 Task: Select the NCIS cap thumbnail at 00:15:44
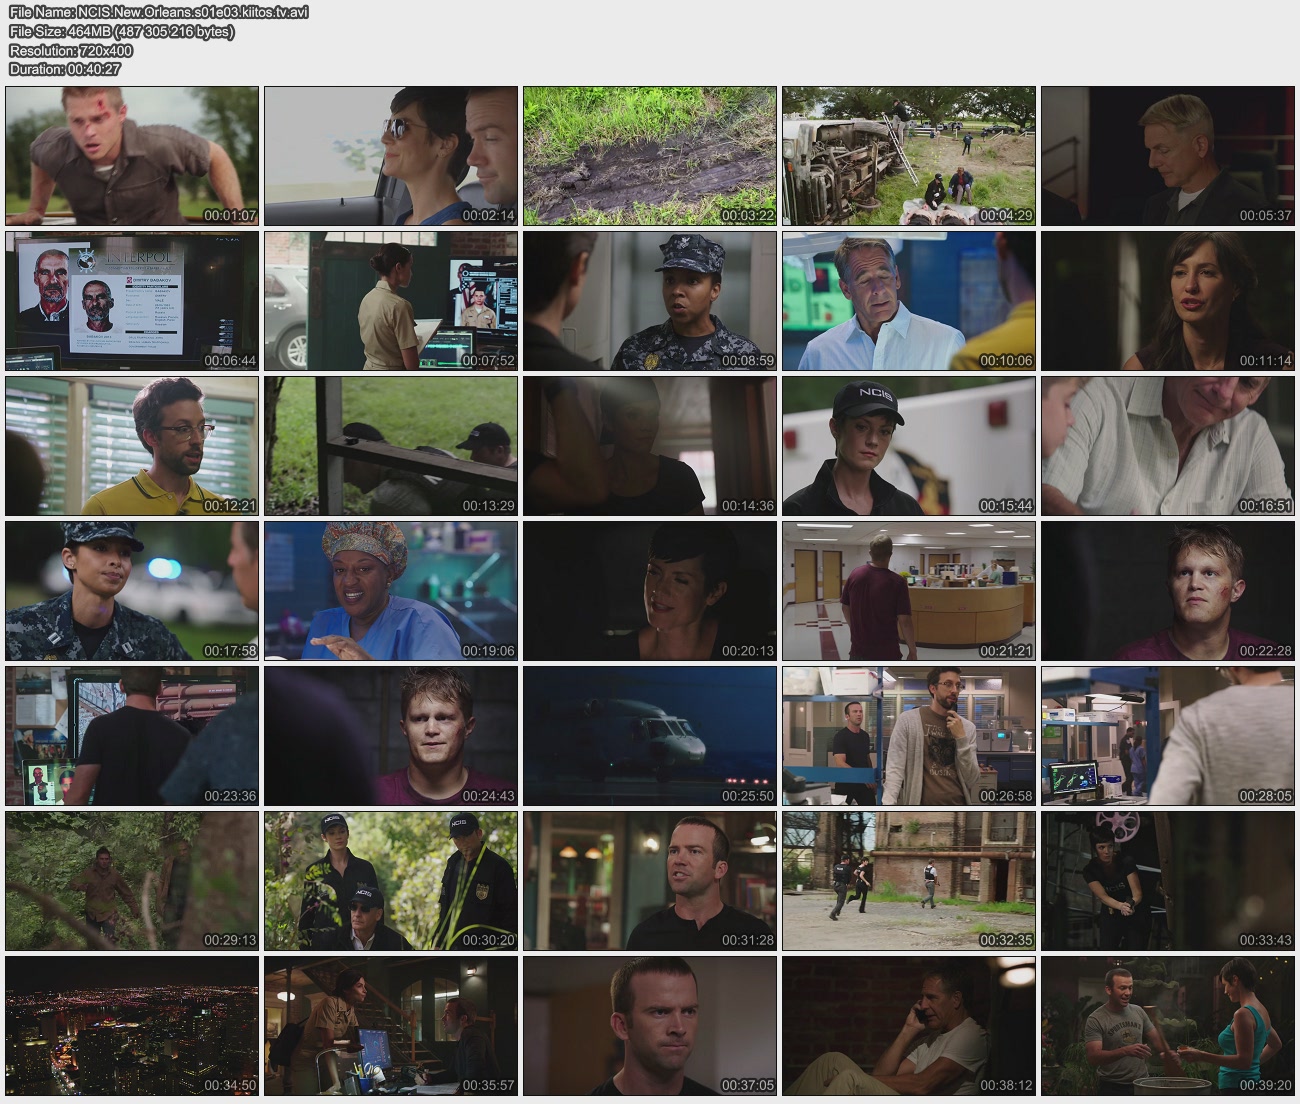[909, 446]
